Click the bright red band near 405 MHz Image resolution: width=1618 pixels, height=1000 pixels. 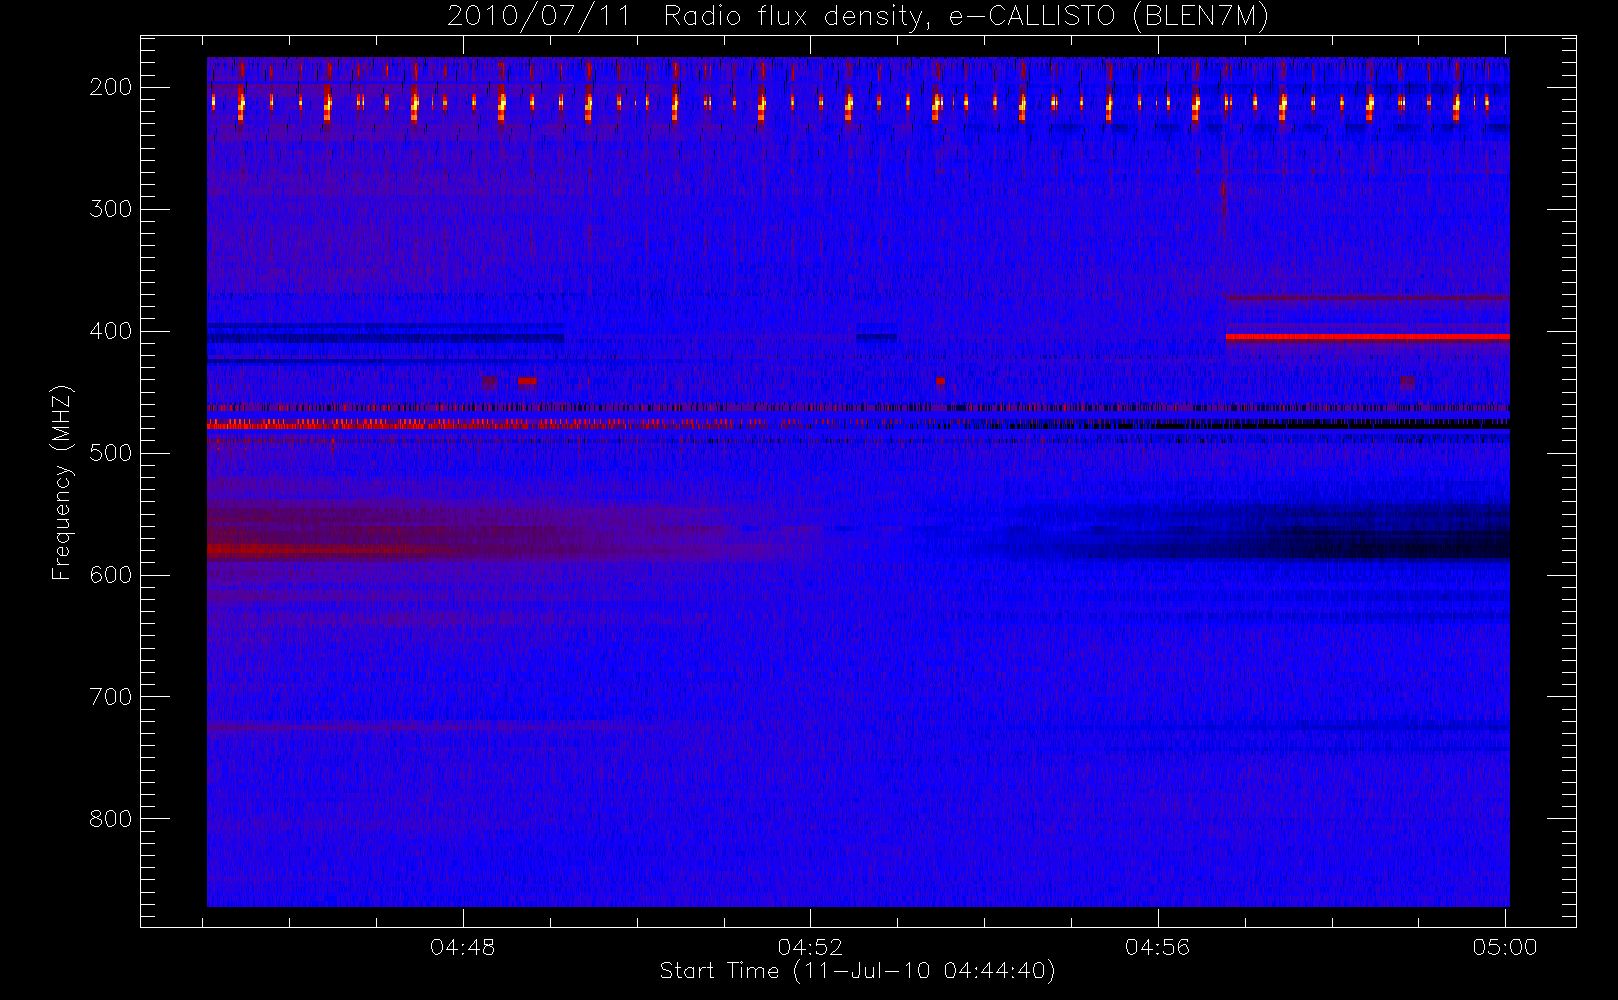[x=1367, y=337]
